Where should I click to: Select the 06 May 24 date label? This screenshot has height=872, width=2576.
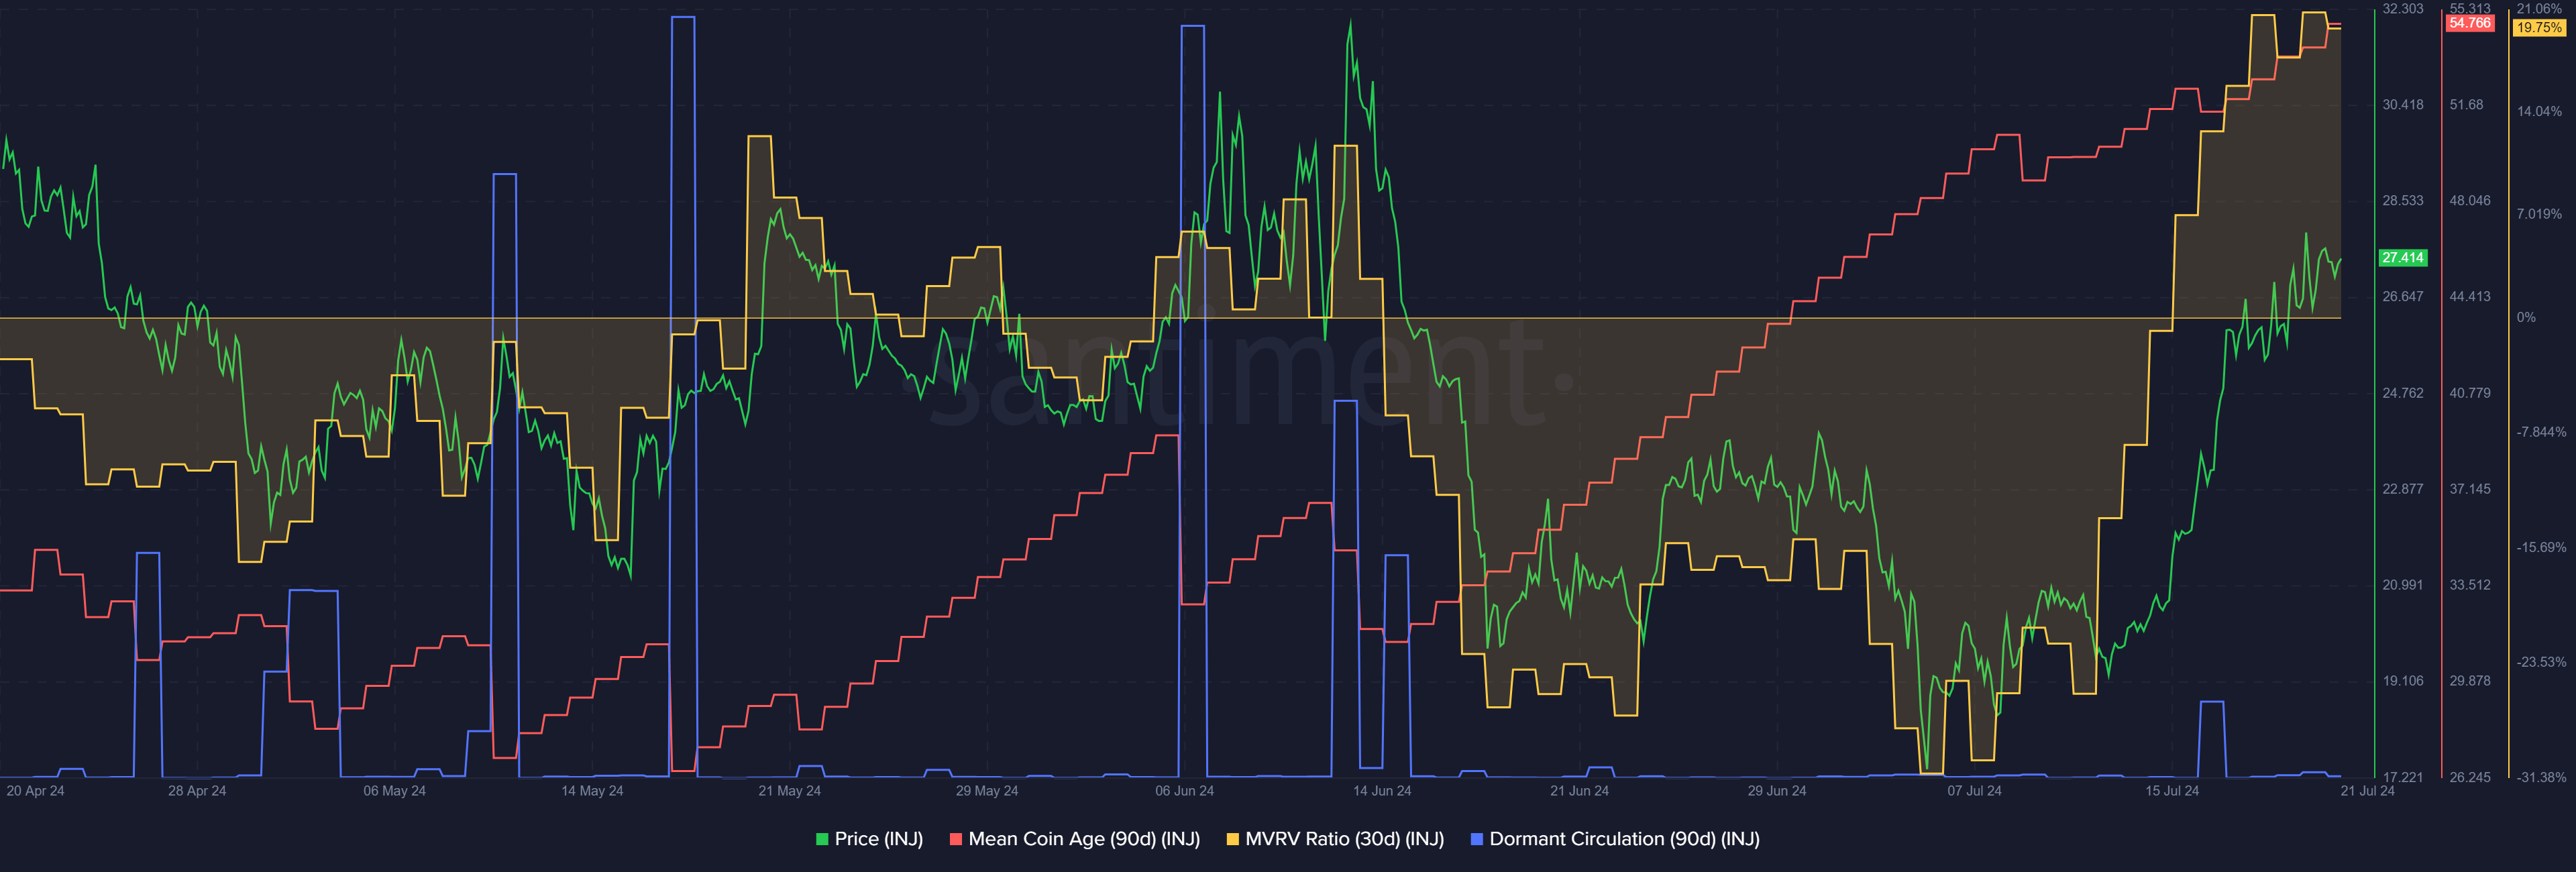point(394,791)
